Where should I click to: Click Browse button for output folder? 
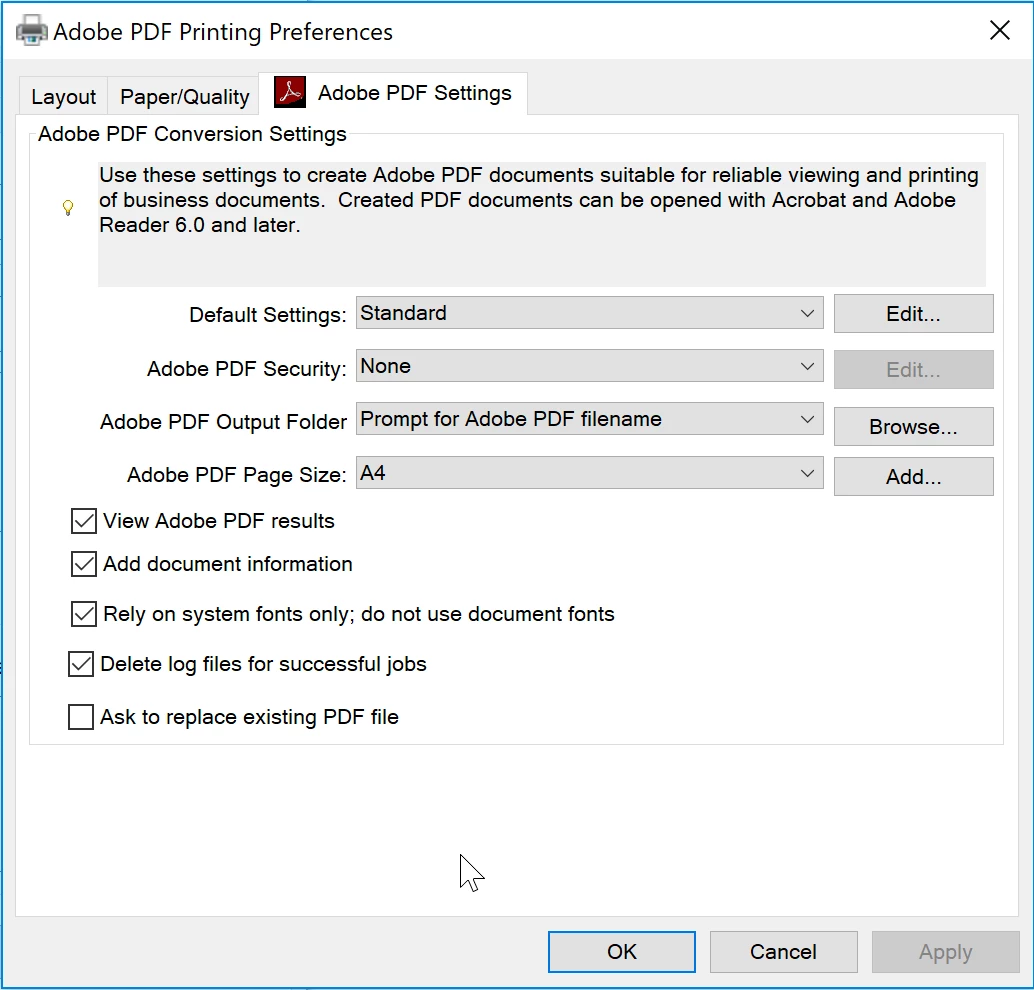(913, 427)
